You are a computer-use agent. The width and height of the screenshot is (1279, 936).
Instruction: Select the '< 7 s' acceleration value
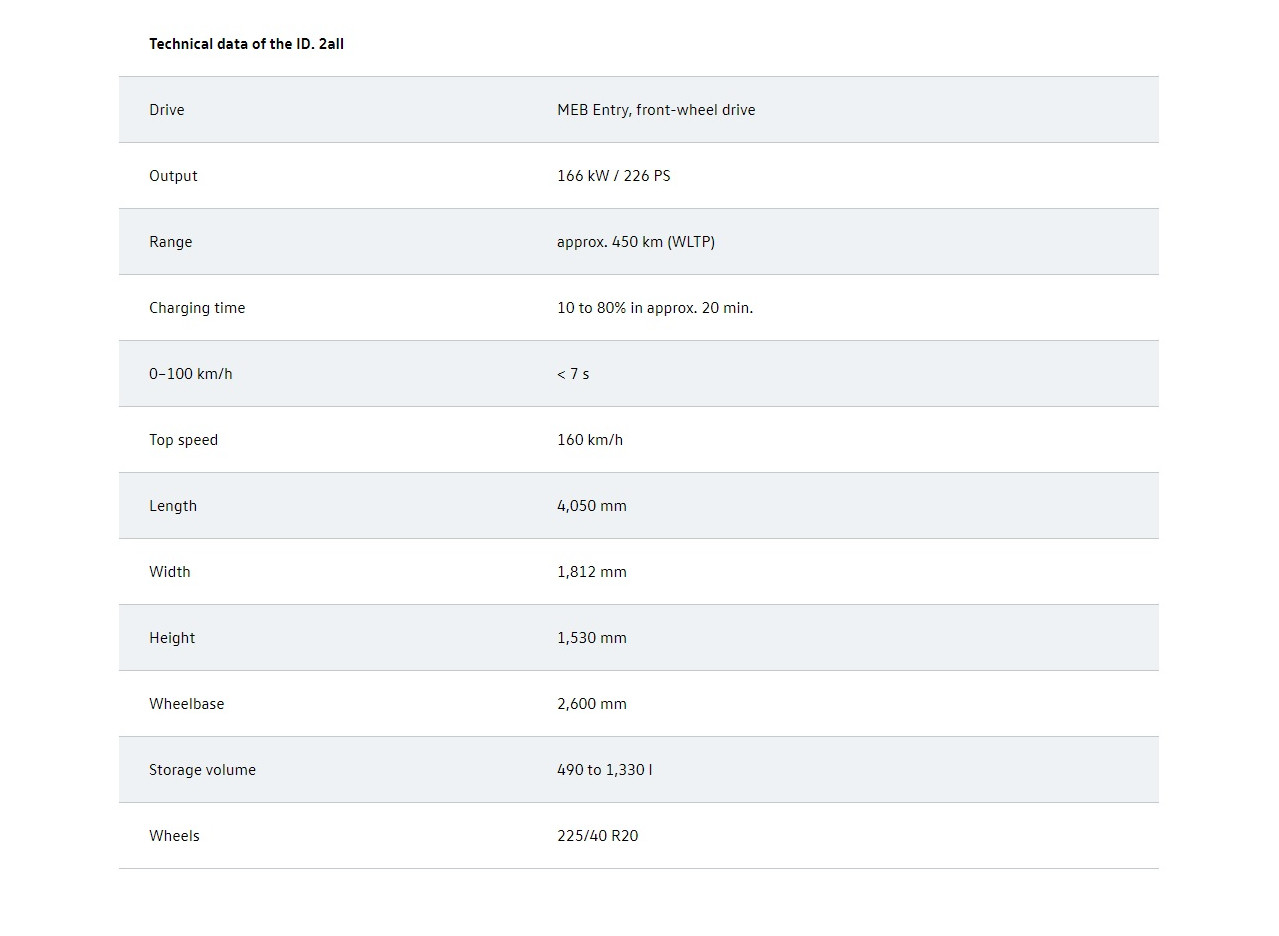pyautogui.click(x=573, y=374)
